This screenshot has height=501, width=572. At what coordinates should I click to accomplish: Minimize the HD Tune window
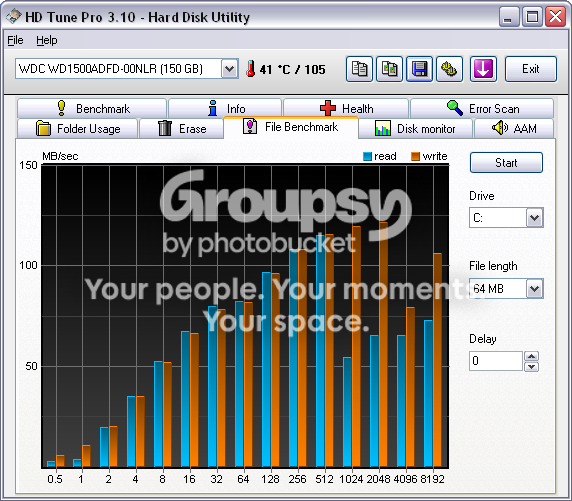509,16
